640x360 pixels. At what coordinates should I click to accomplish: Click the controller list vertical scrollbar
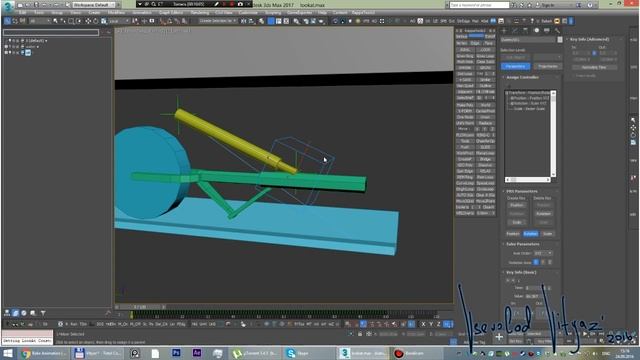553,134
